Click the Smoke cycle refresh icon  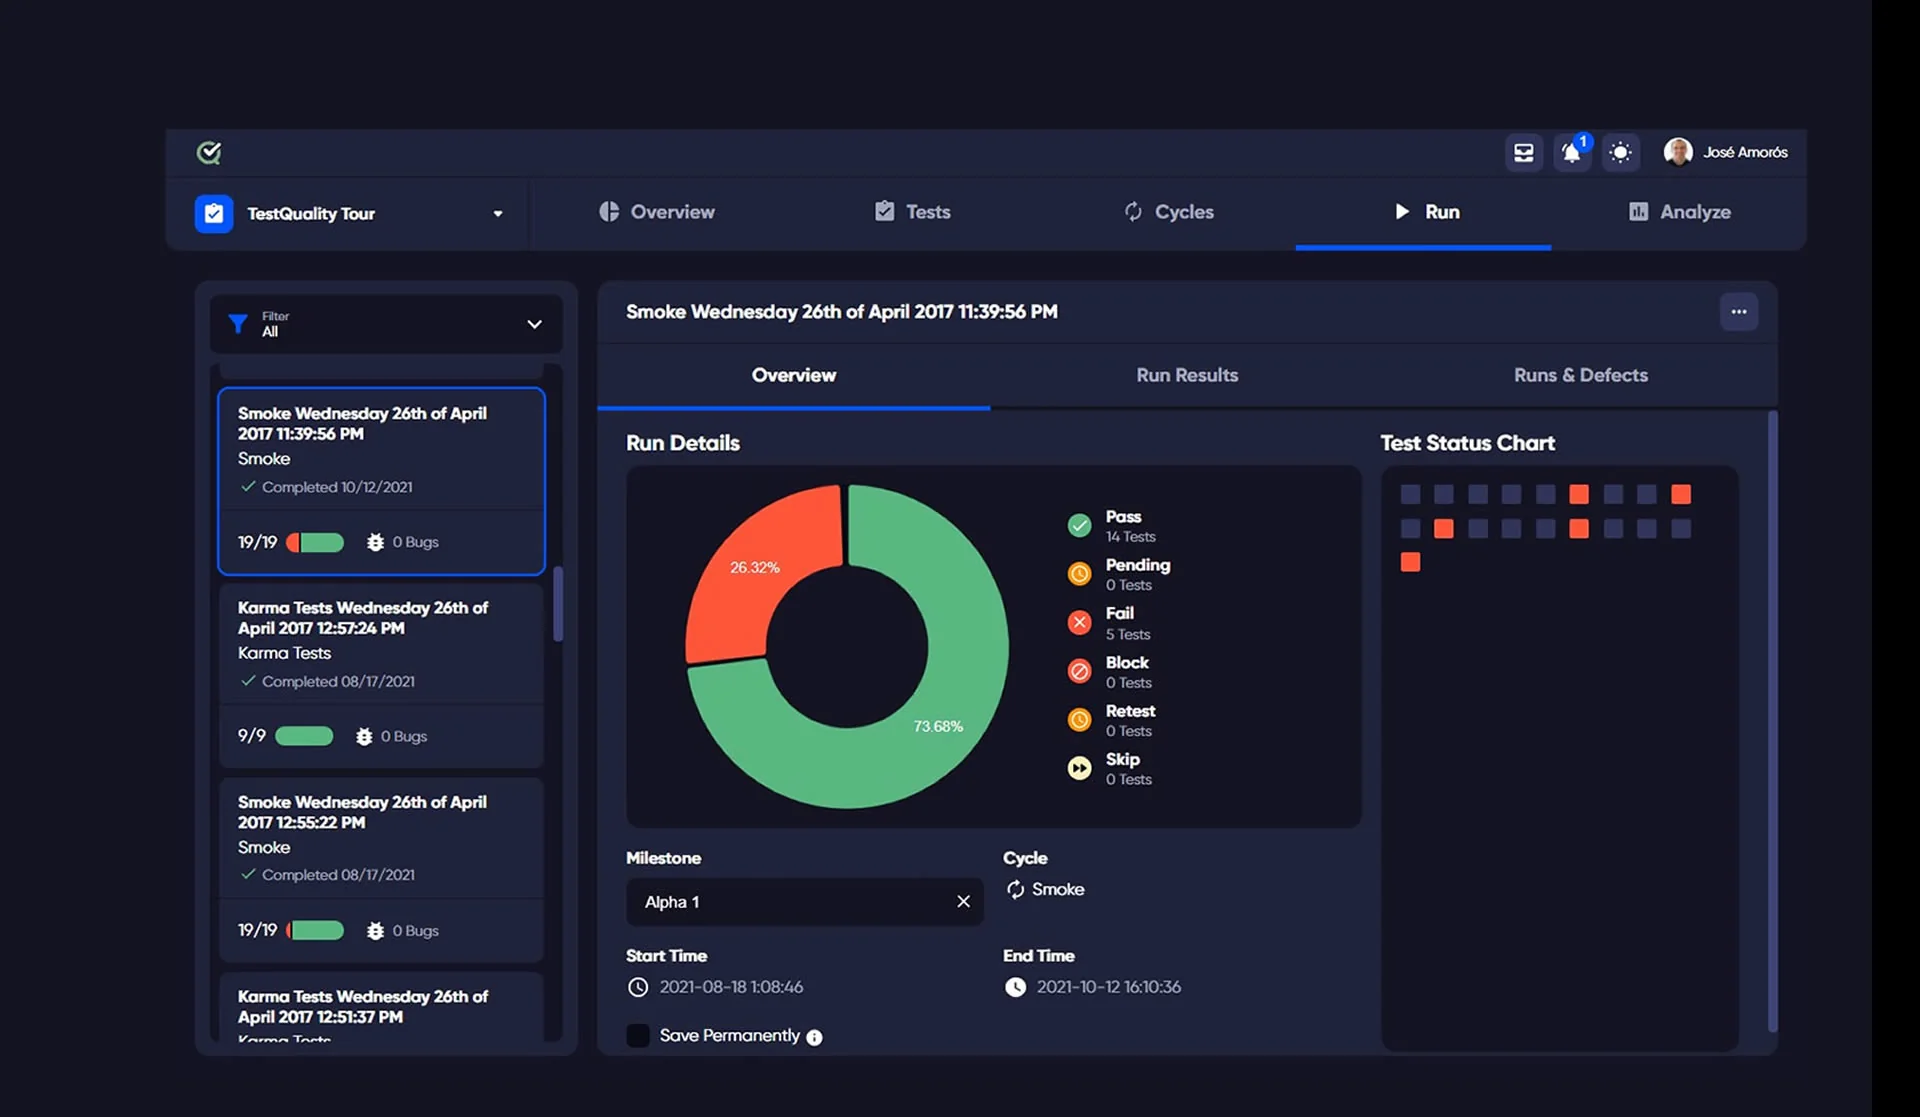(x=1014, y=889)
